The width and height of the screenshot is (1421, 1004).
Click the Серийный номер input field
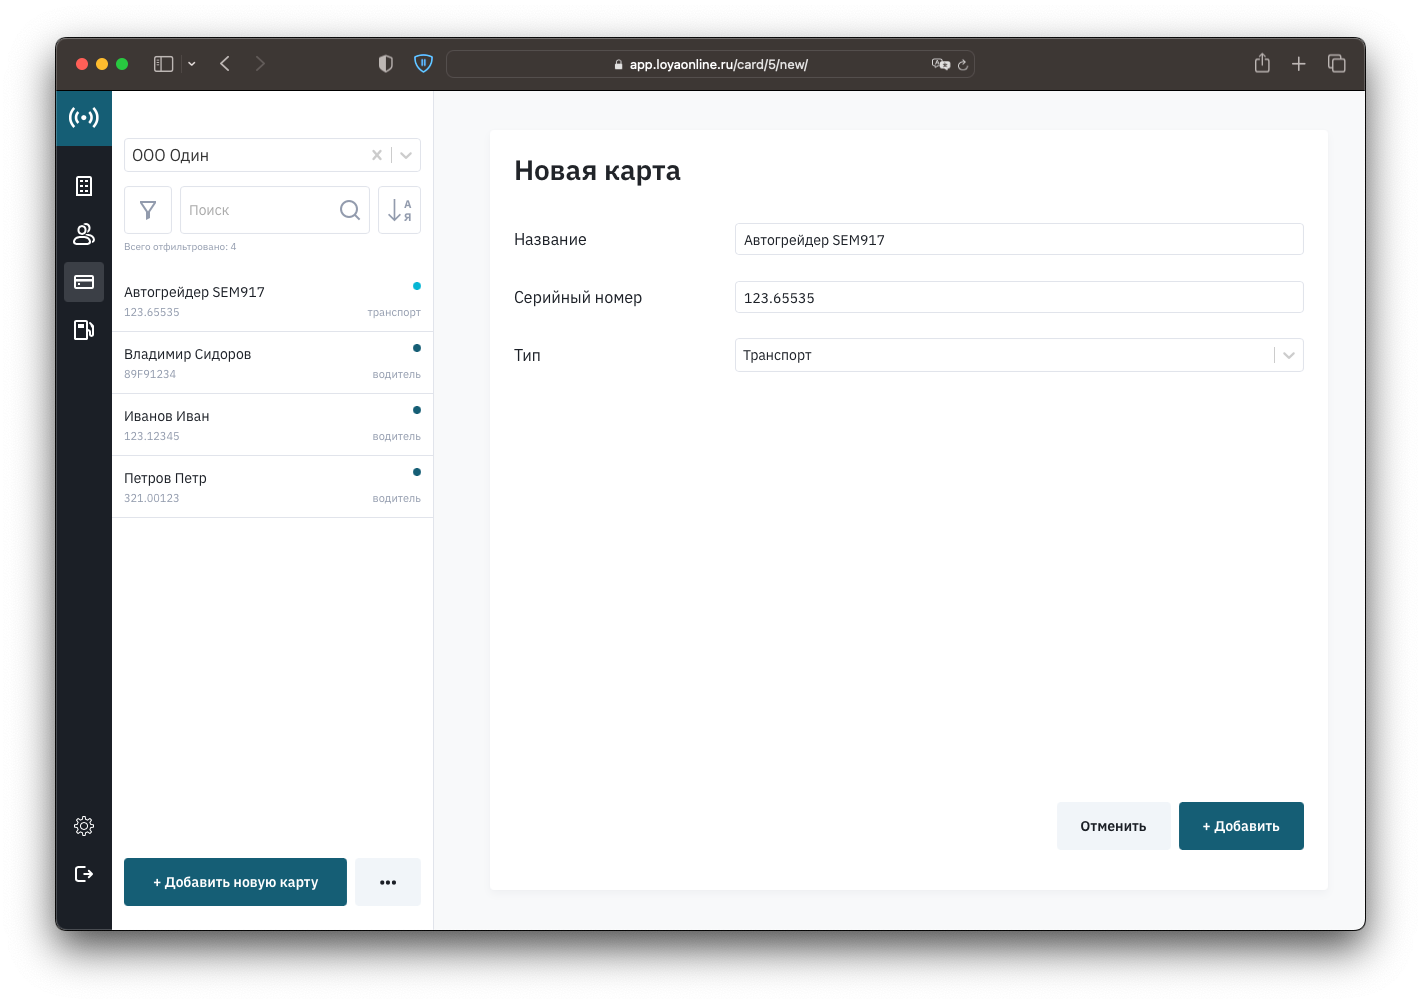pyautogui.click(x=1019, y=297)
